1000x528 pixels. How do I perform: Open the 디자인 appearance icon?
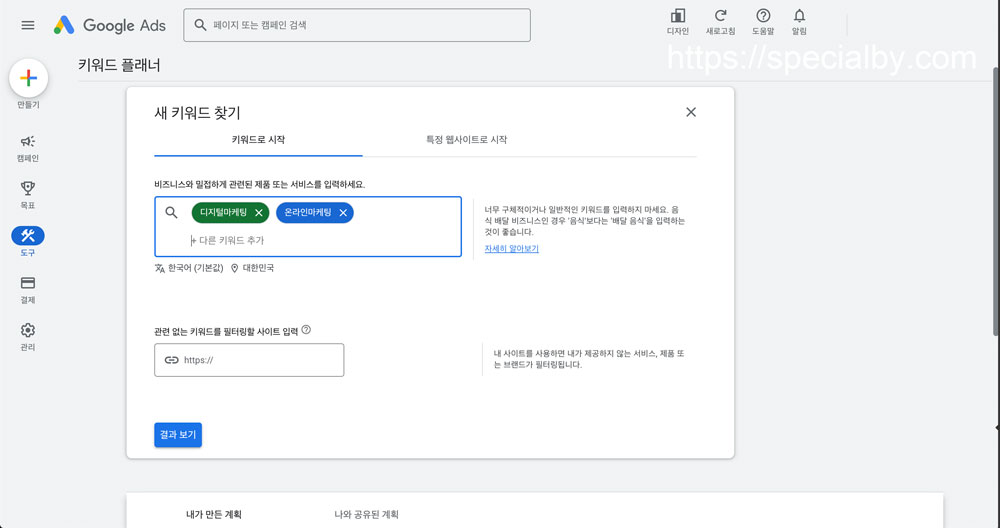click(x=677, y=22)
